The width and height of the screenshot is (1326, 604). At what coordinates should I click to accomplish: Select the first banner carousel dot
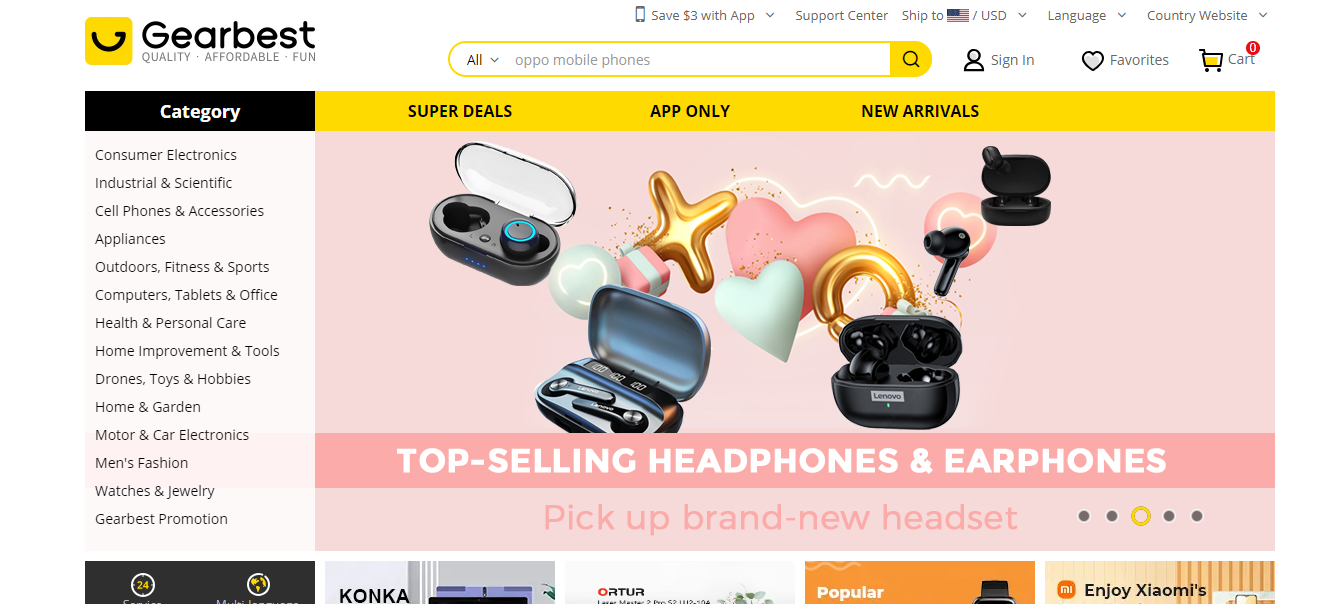(x=1084, y=516)
